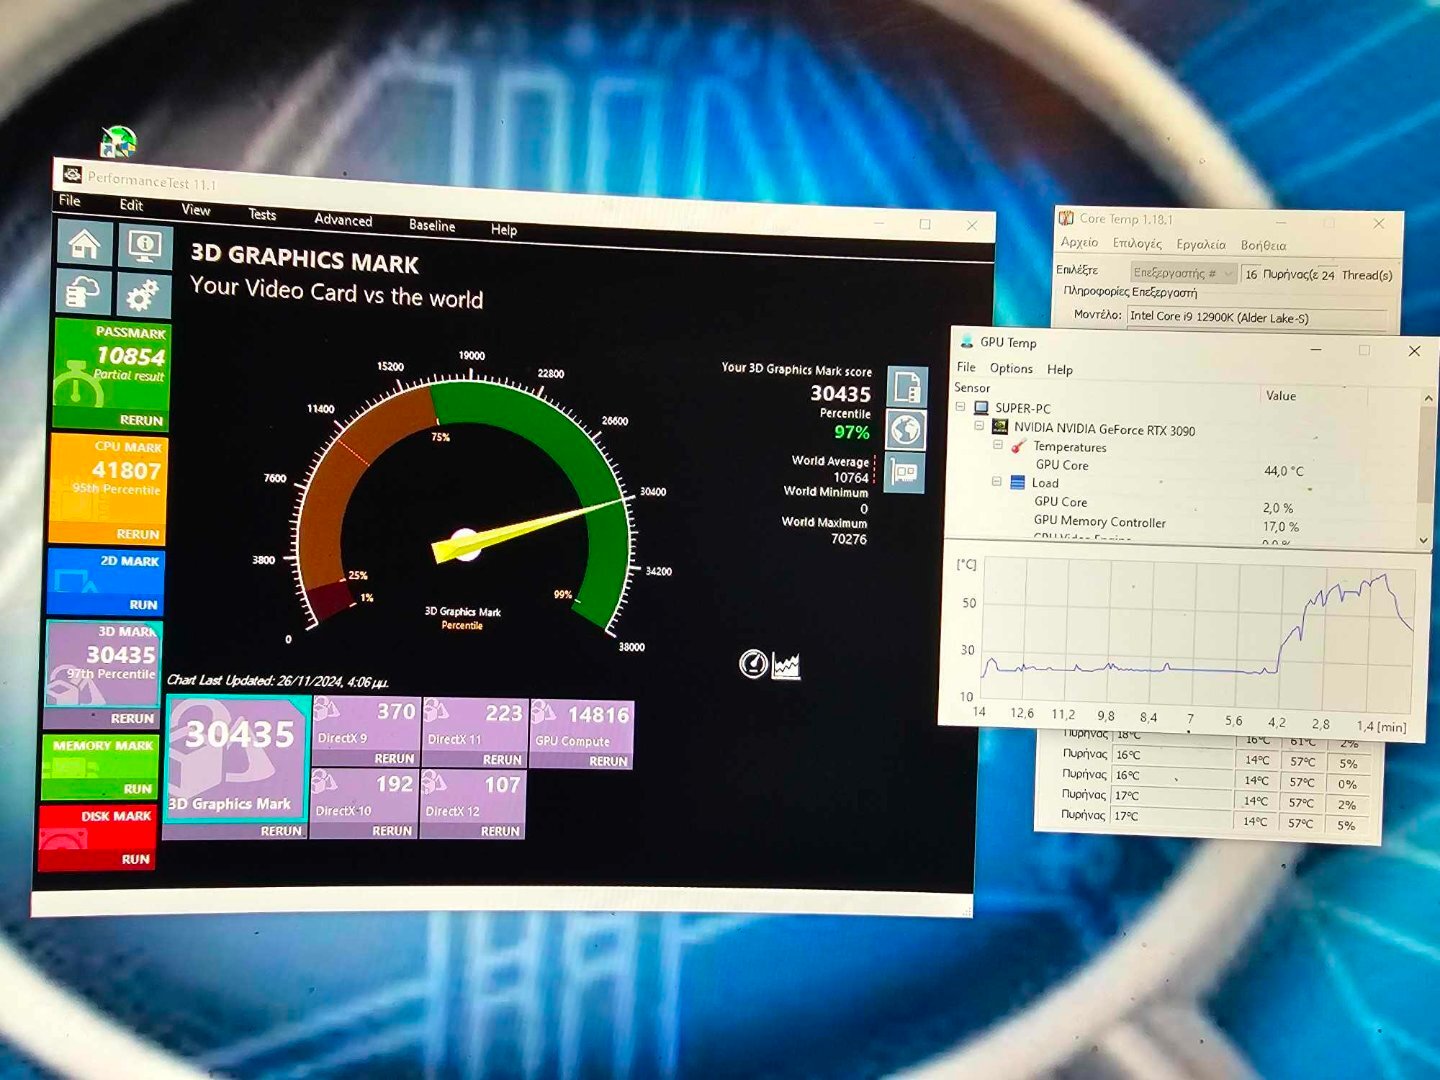Image resolution: width=1440 pixels, height=1080 pixels.
Task: Collapse the Load node in GPU Temp
Action: click(x=996, y=481)
